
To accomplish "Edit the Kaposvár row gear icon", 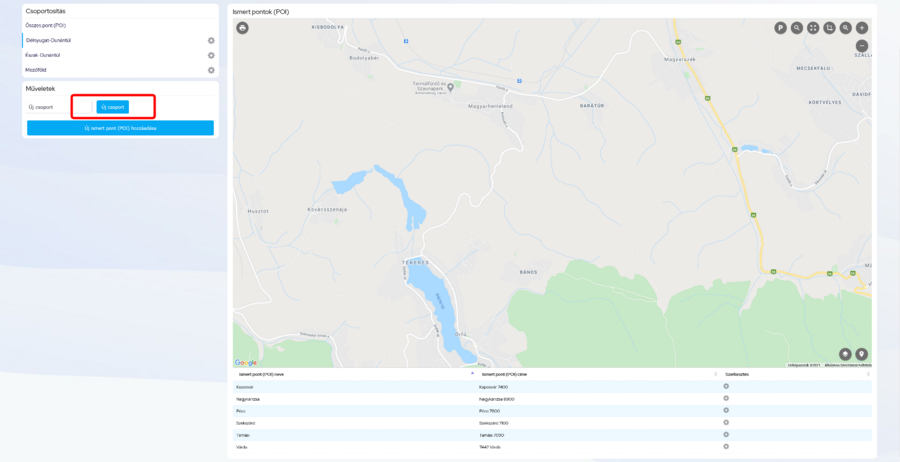I will 726,387.
